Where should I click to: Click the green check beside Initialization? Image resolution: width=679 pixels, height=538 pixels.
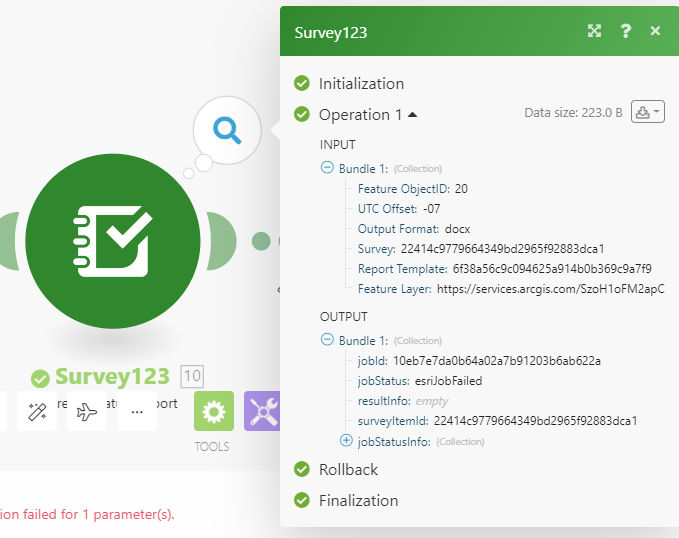[302, 83]
